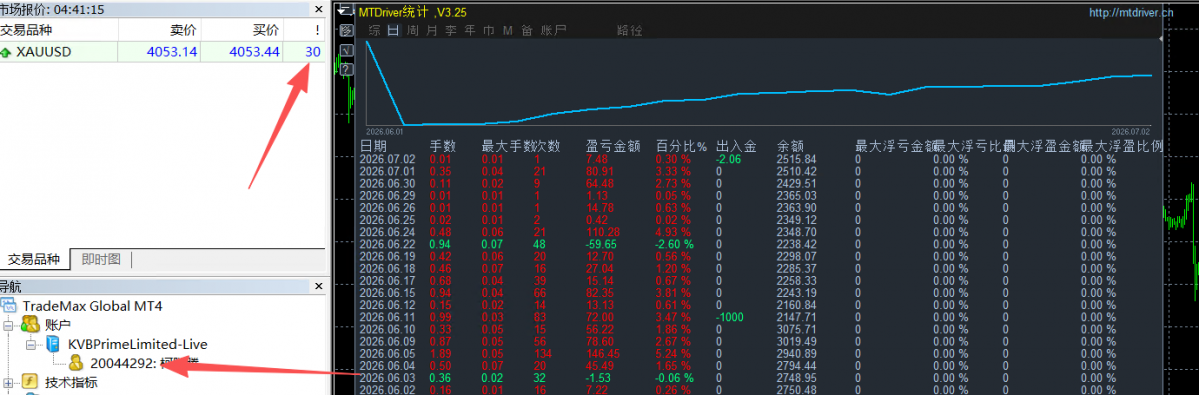This screenshot has width=1199, height=395.
Task: Expand the 技术指标 tree node
Action: [8, 382]
